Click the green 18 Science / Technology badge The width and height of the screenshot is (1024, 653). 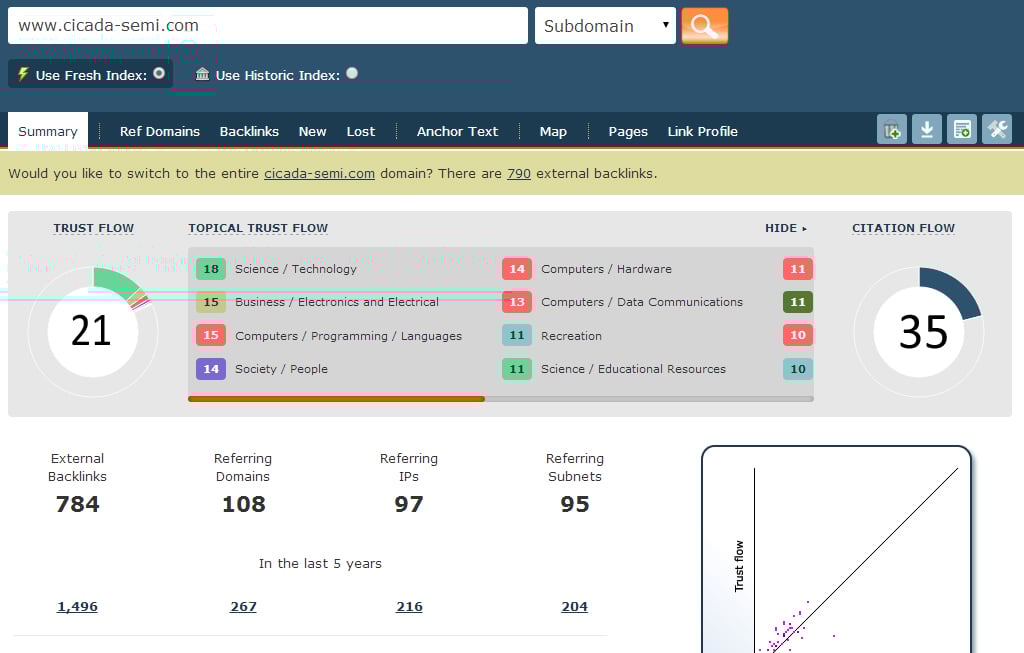coord(211,269)
